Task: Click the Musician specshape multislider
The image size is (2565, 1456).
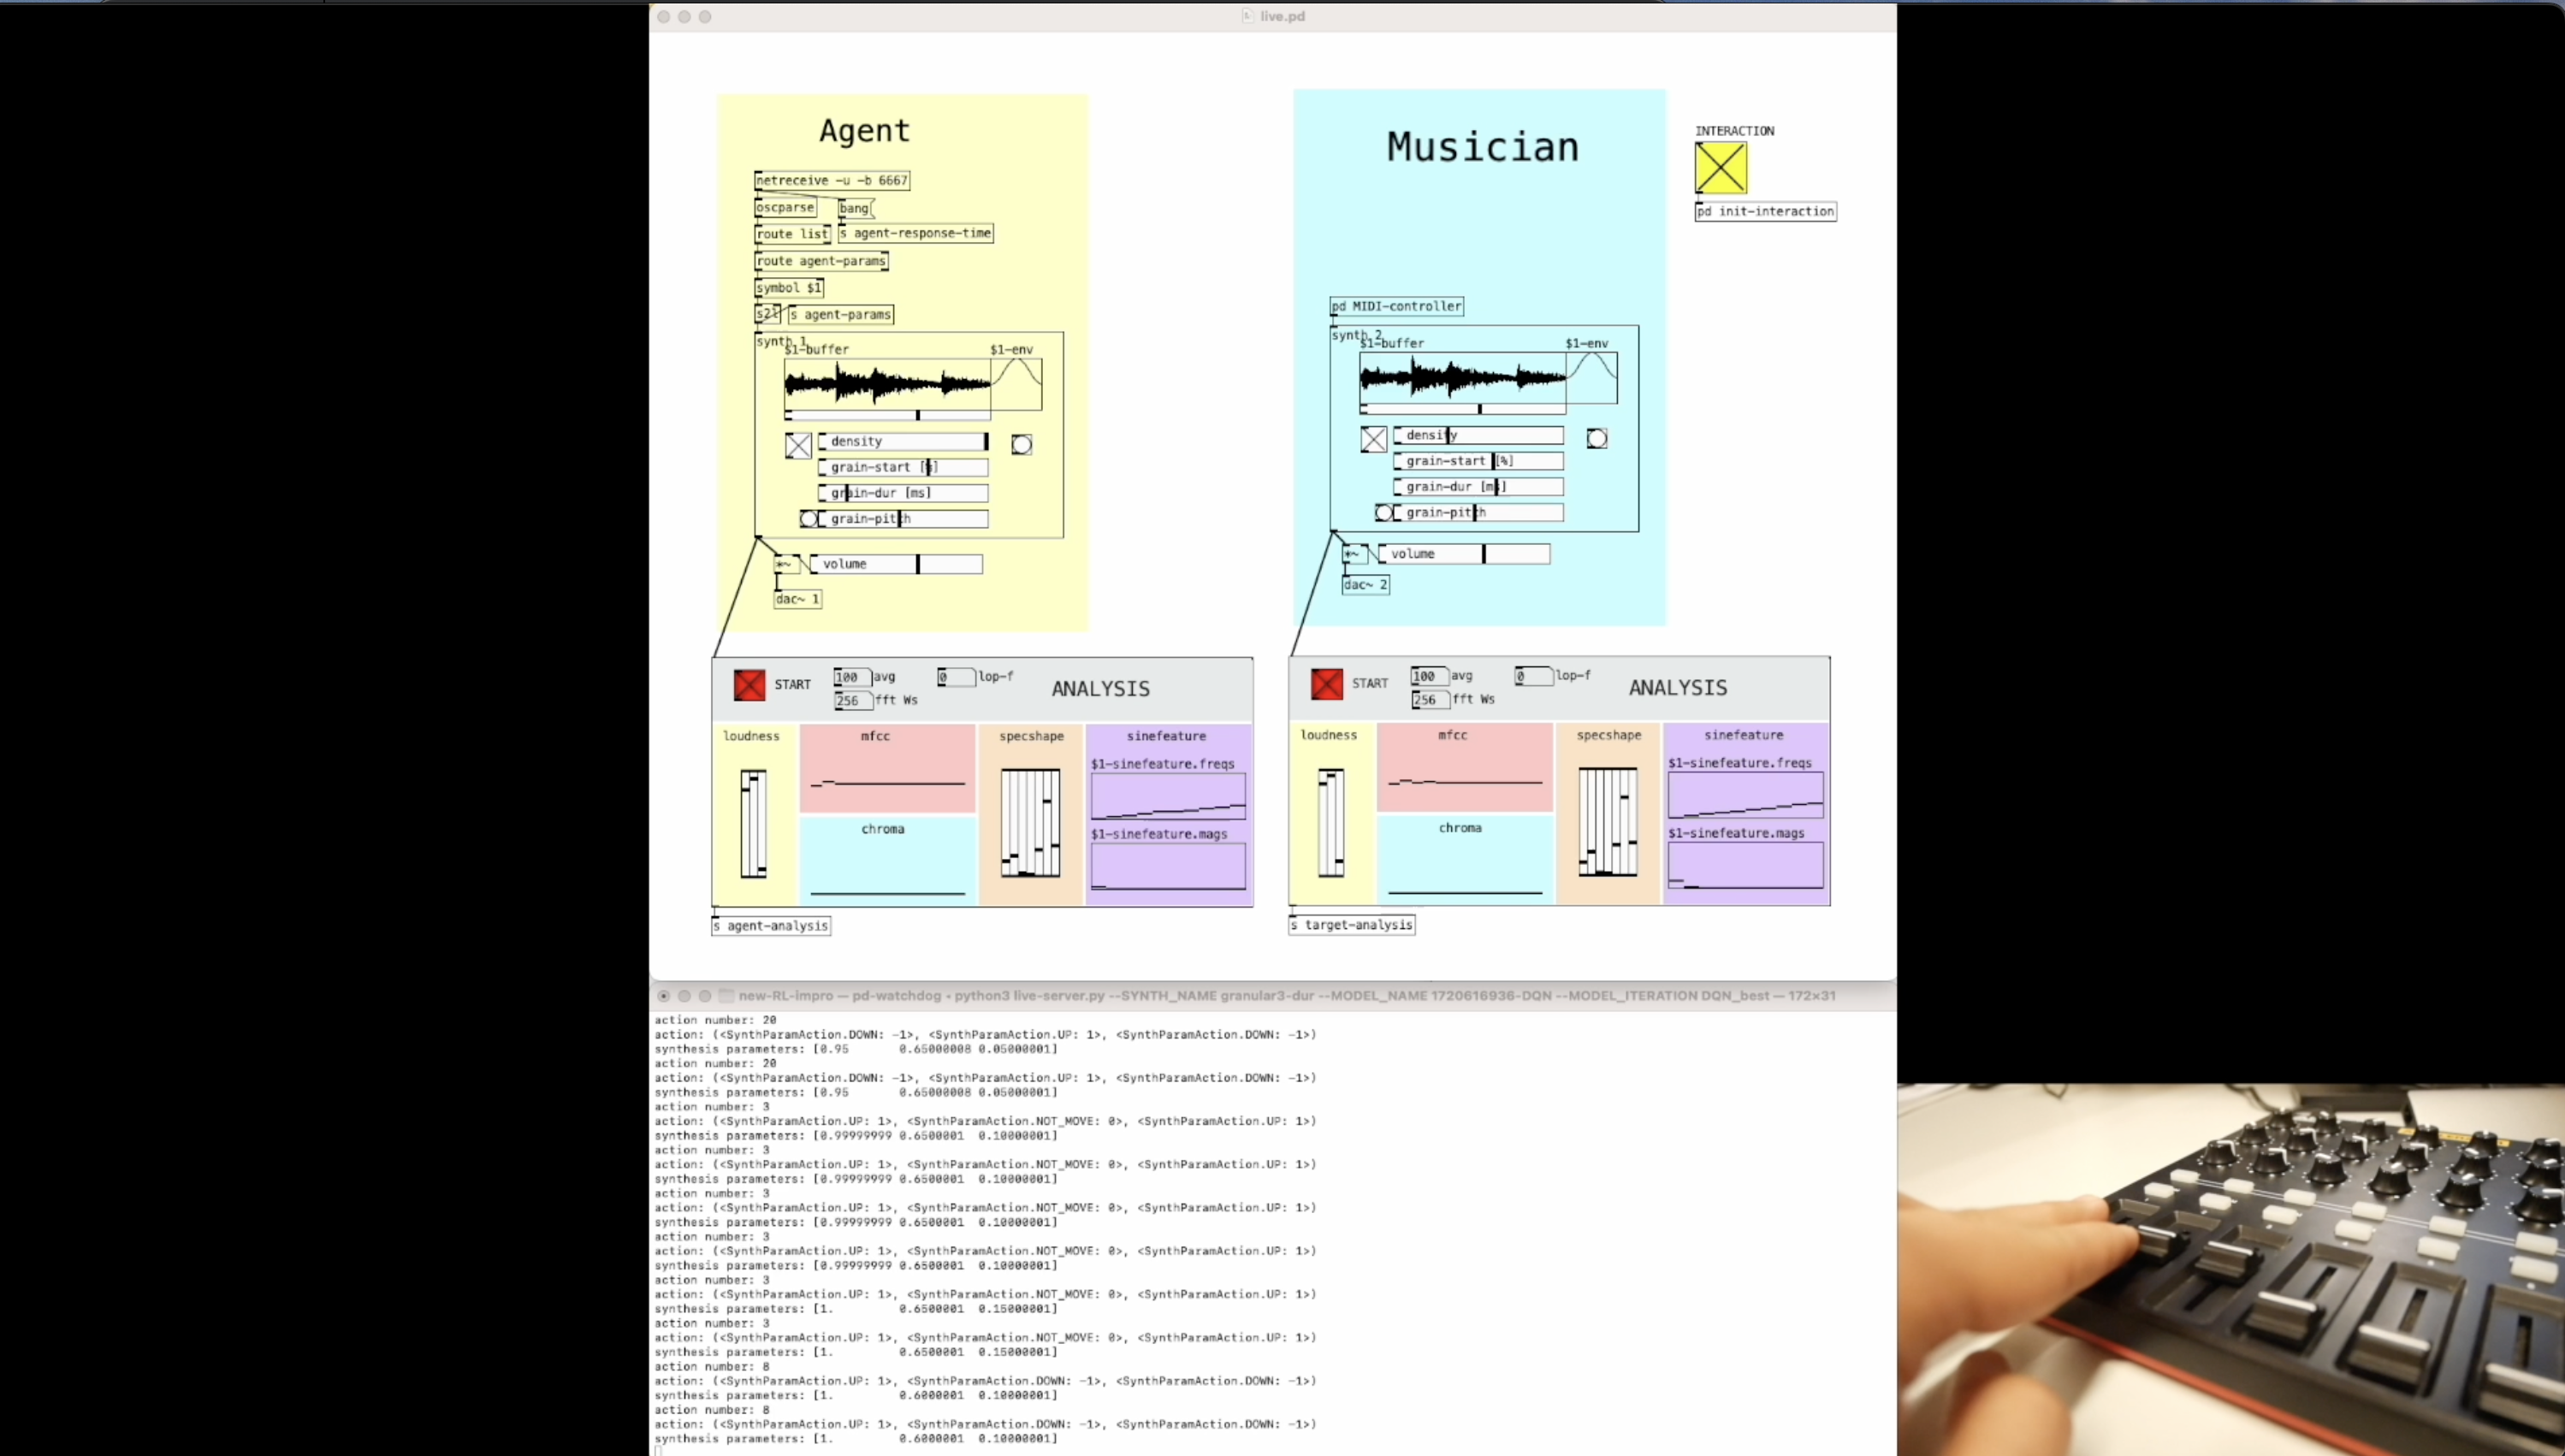Action: (x=1607, y=822)
